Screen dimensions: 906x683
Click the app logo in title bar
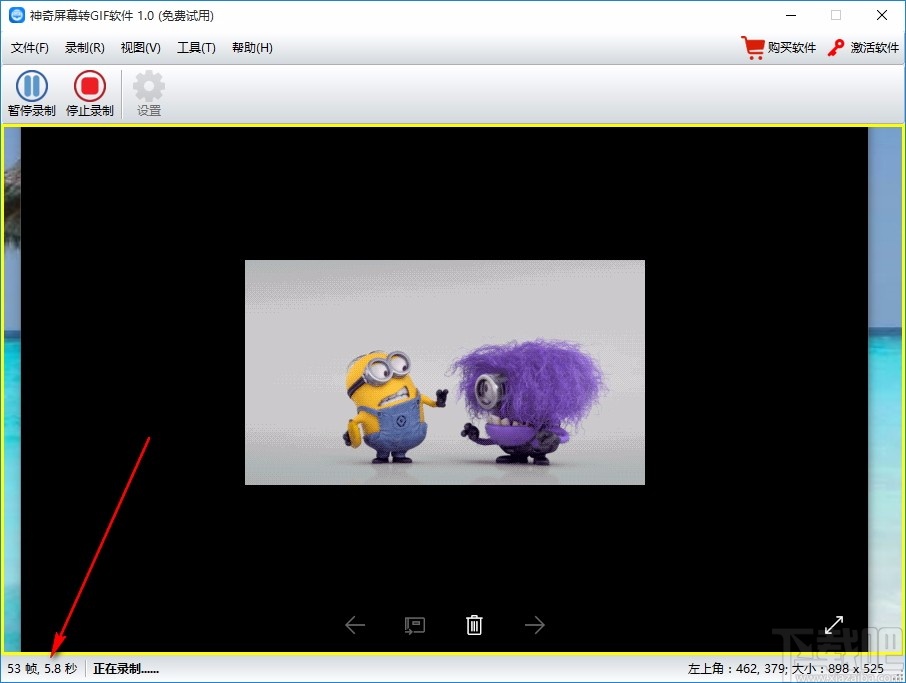click(x=17, y=16)
